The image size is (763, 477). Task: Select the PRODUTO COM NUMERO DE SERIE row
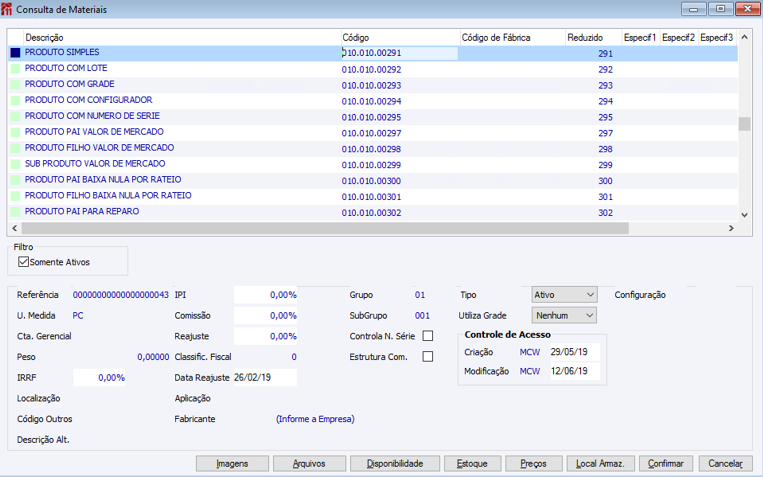pyautogui.click(x=373, y=116)
